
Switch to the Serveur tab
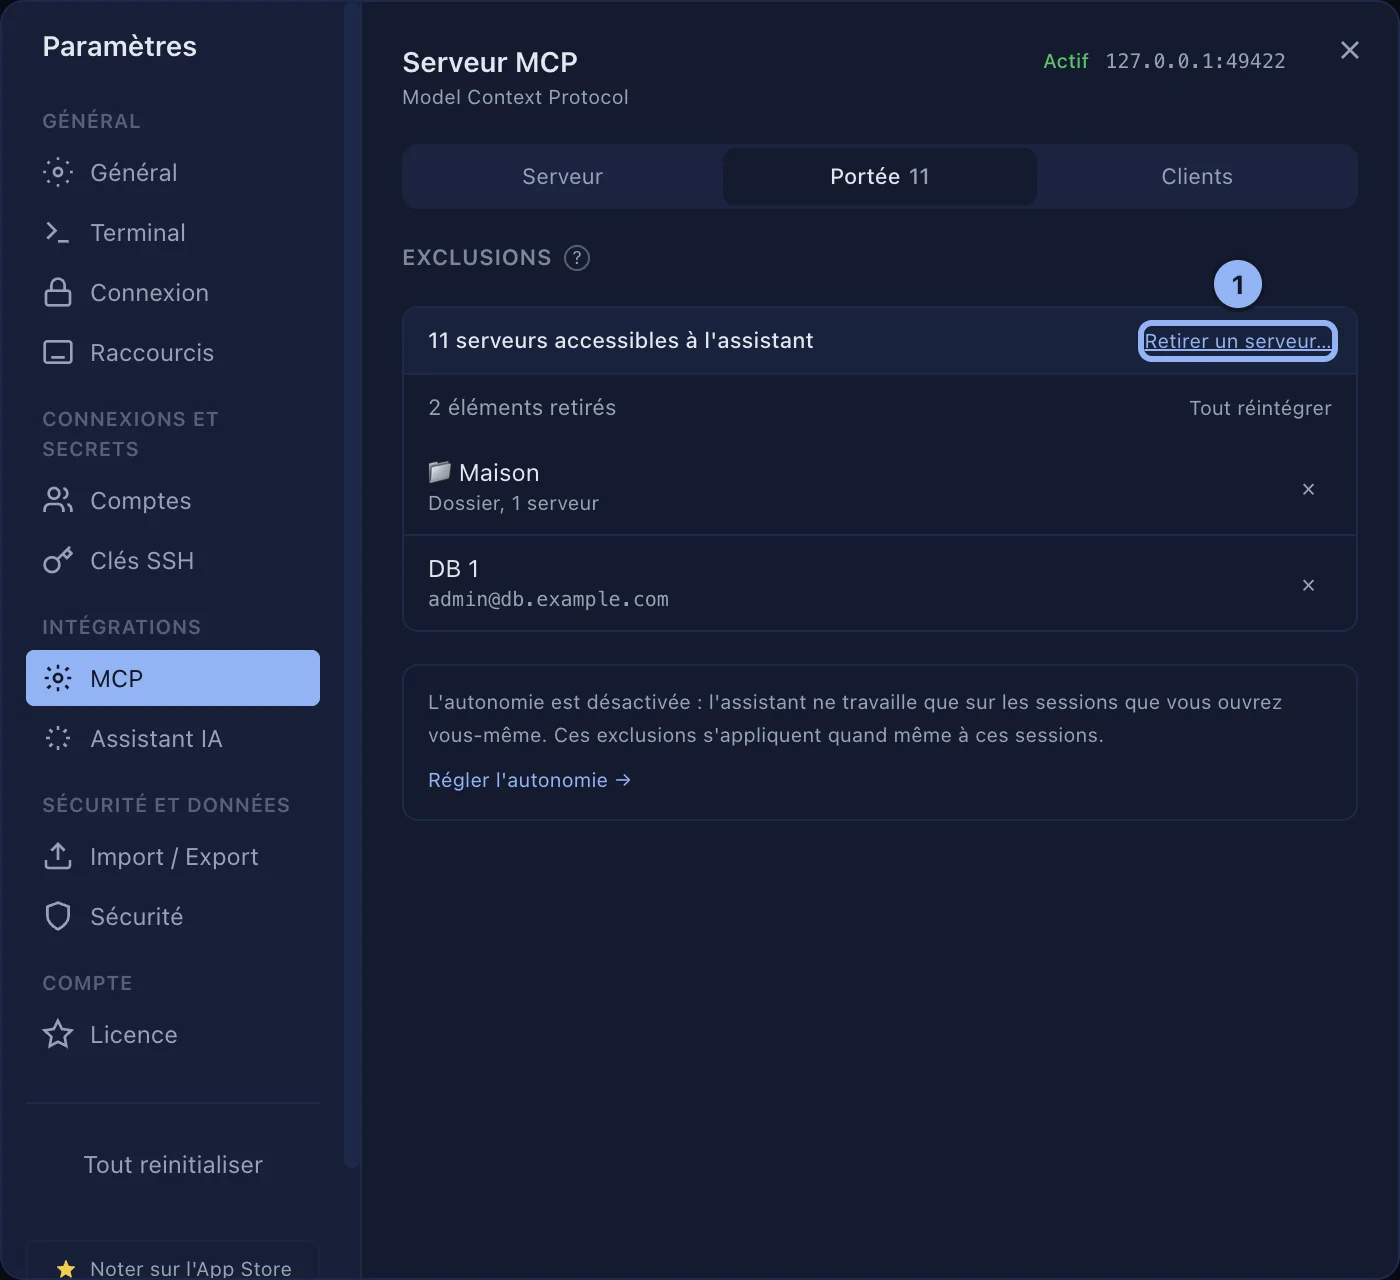[562, 177]
